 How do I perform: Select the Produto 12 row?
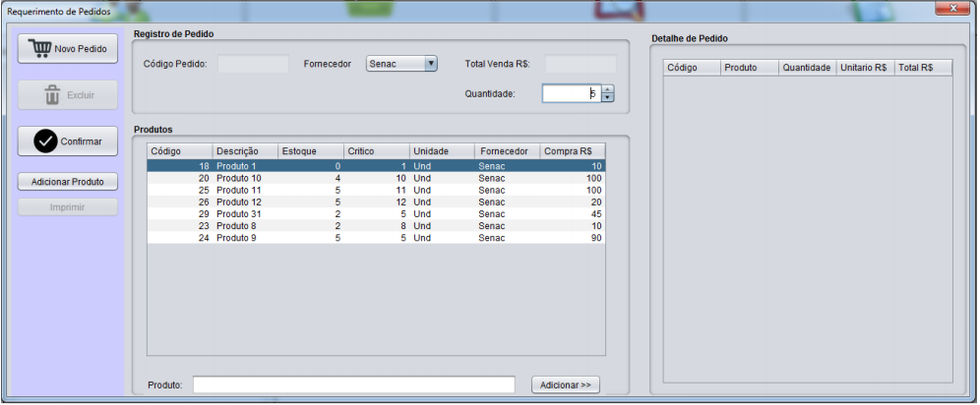coord(376,202)
